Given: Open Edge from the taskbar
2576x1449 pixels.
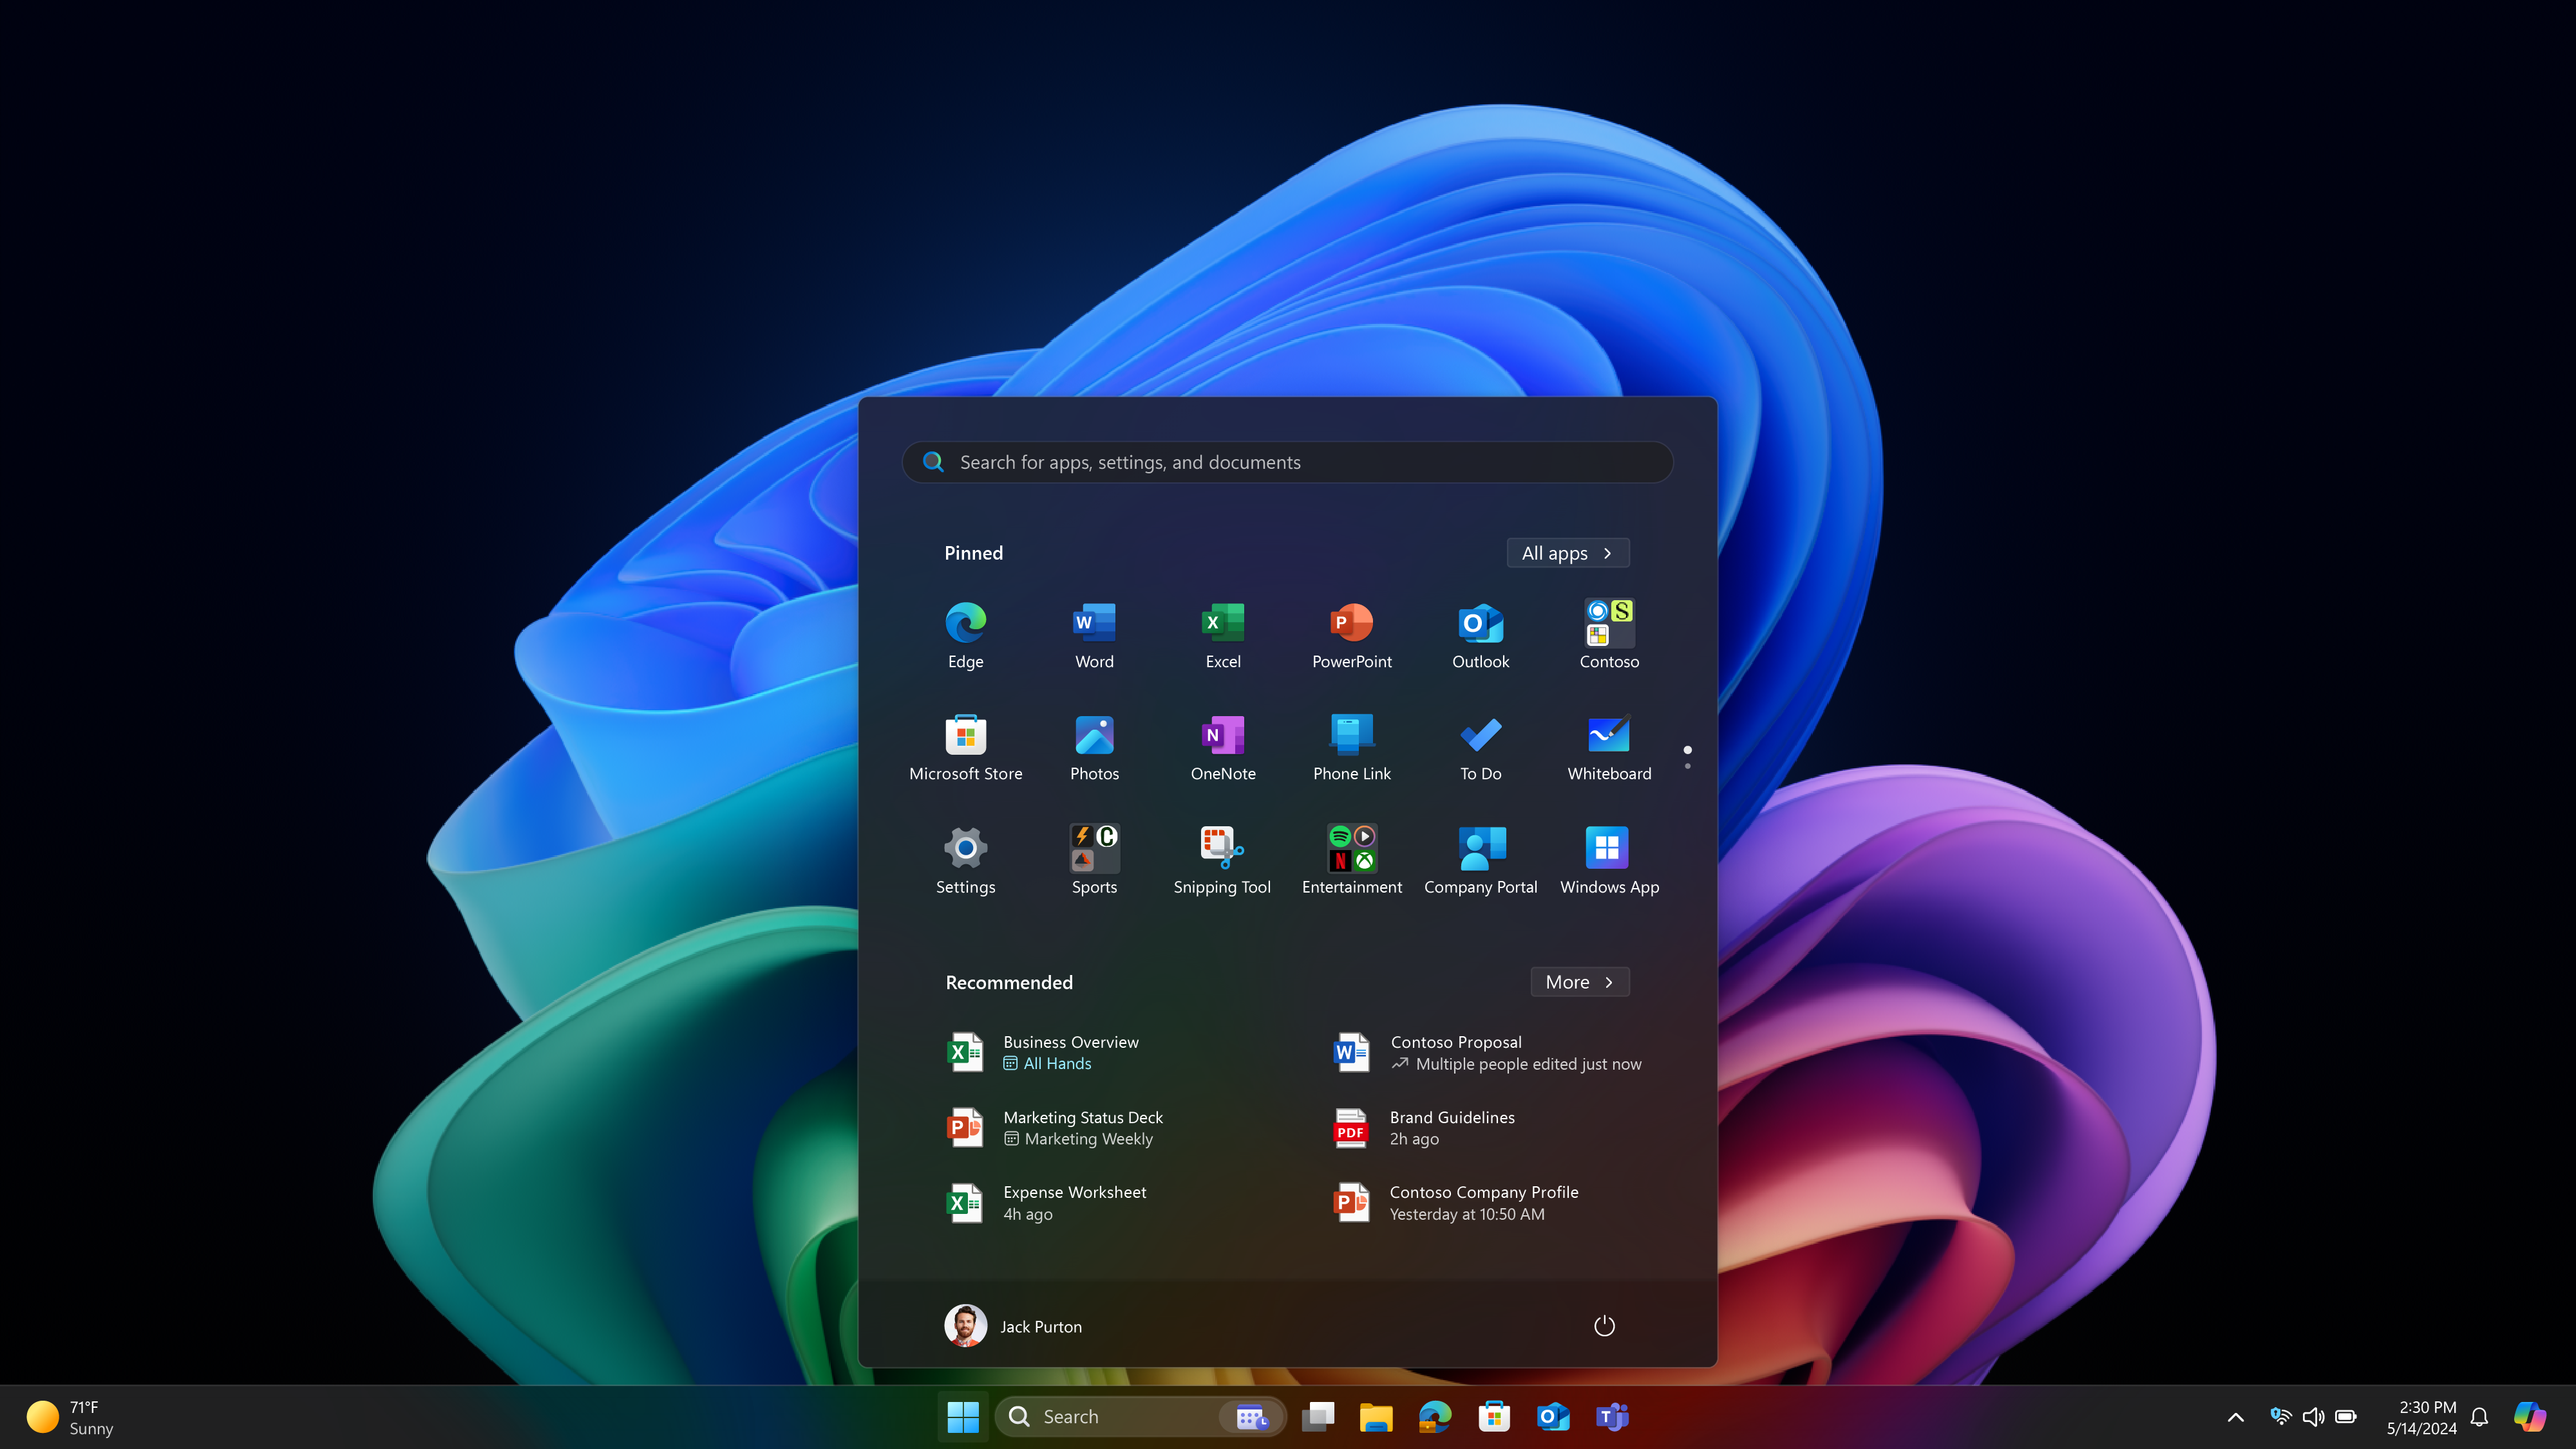Looking at the screenshot, I should [x=1435, y=1417].
